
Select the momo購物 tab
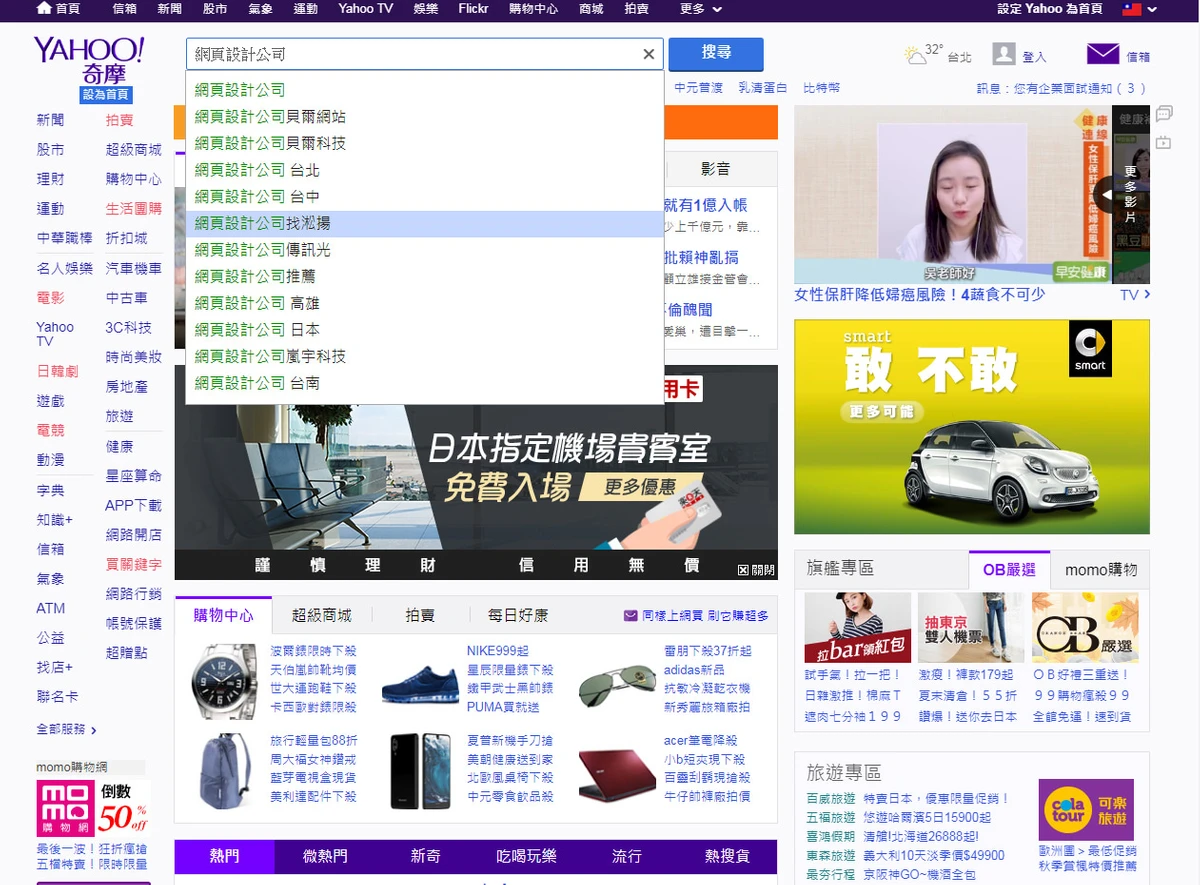click(1100, 569)
